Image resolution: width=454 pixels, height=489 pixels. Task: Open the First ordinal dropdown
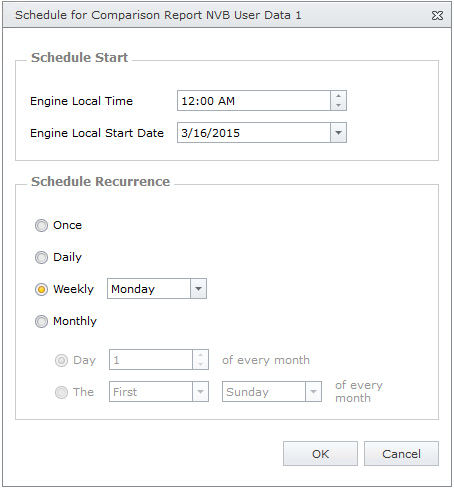pyautogui.click(x=200, y=392)
